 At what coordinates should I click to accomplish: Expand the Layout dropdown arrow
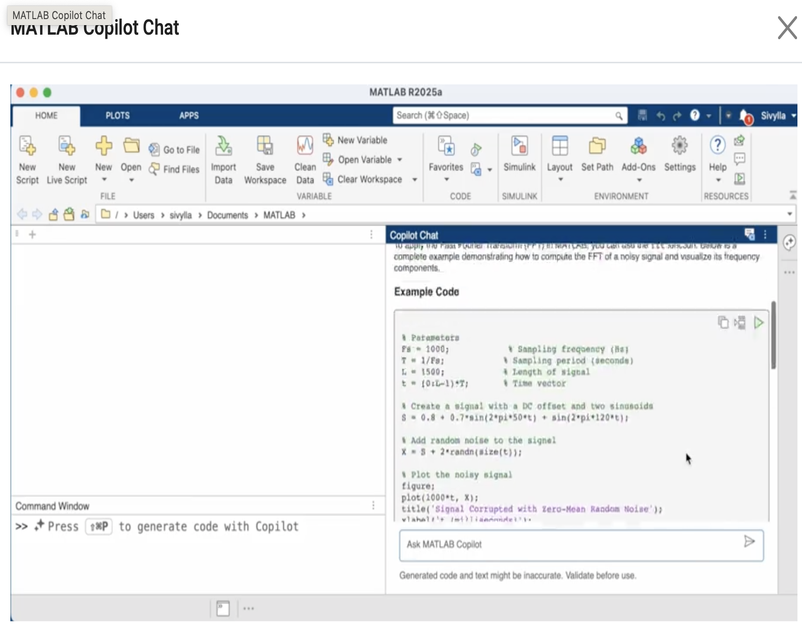click(x=560, y=179)
